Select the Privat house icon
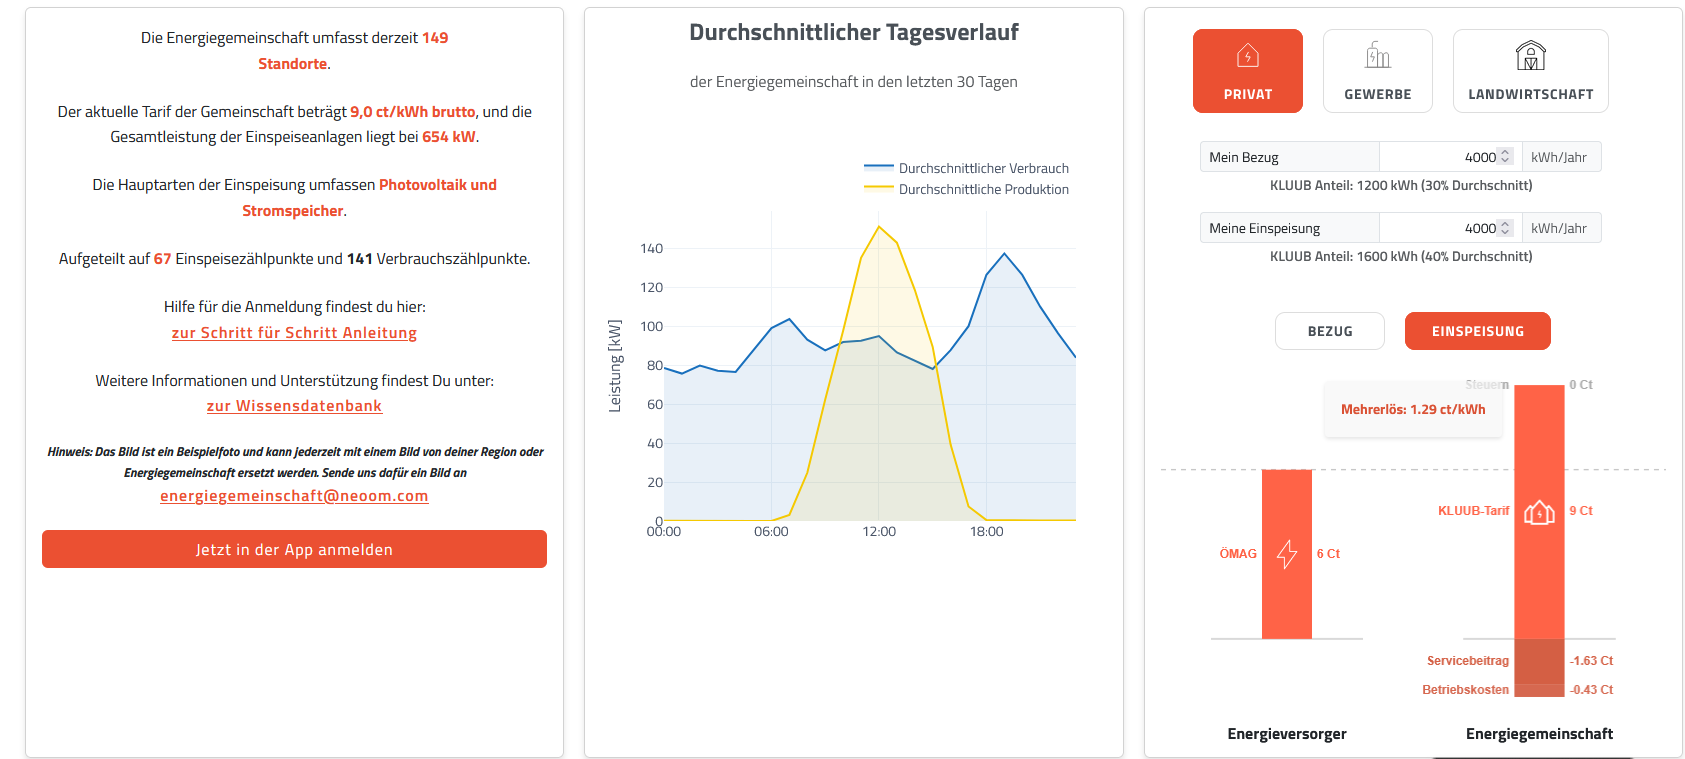Image resolution: width=1685 pixels, height=759 pixels. [1247, 56]
